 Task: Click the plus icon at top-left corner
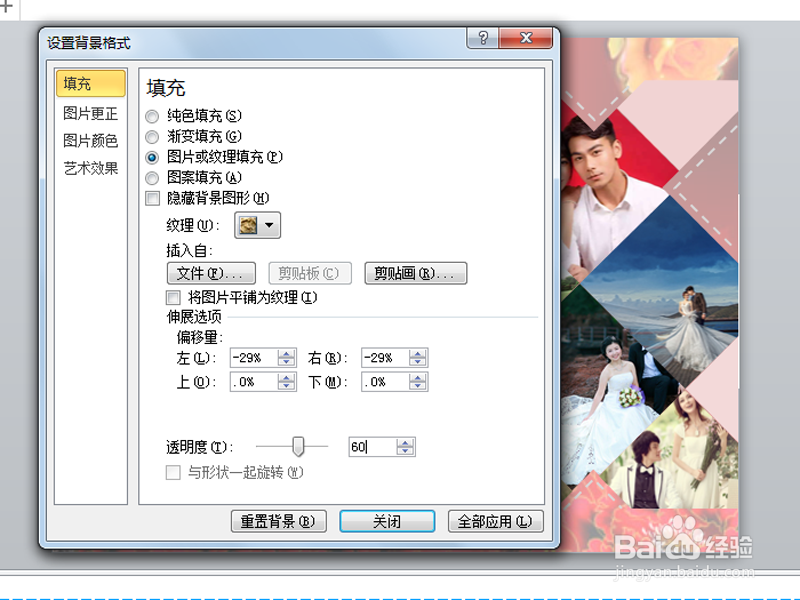tap(6, 6)
